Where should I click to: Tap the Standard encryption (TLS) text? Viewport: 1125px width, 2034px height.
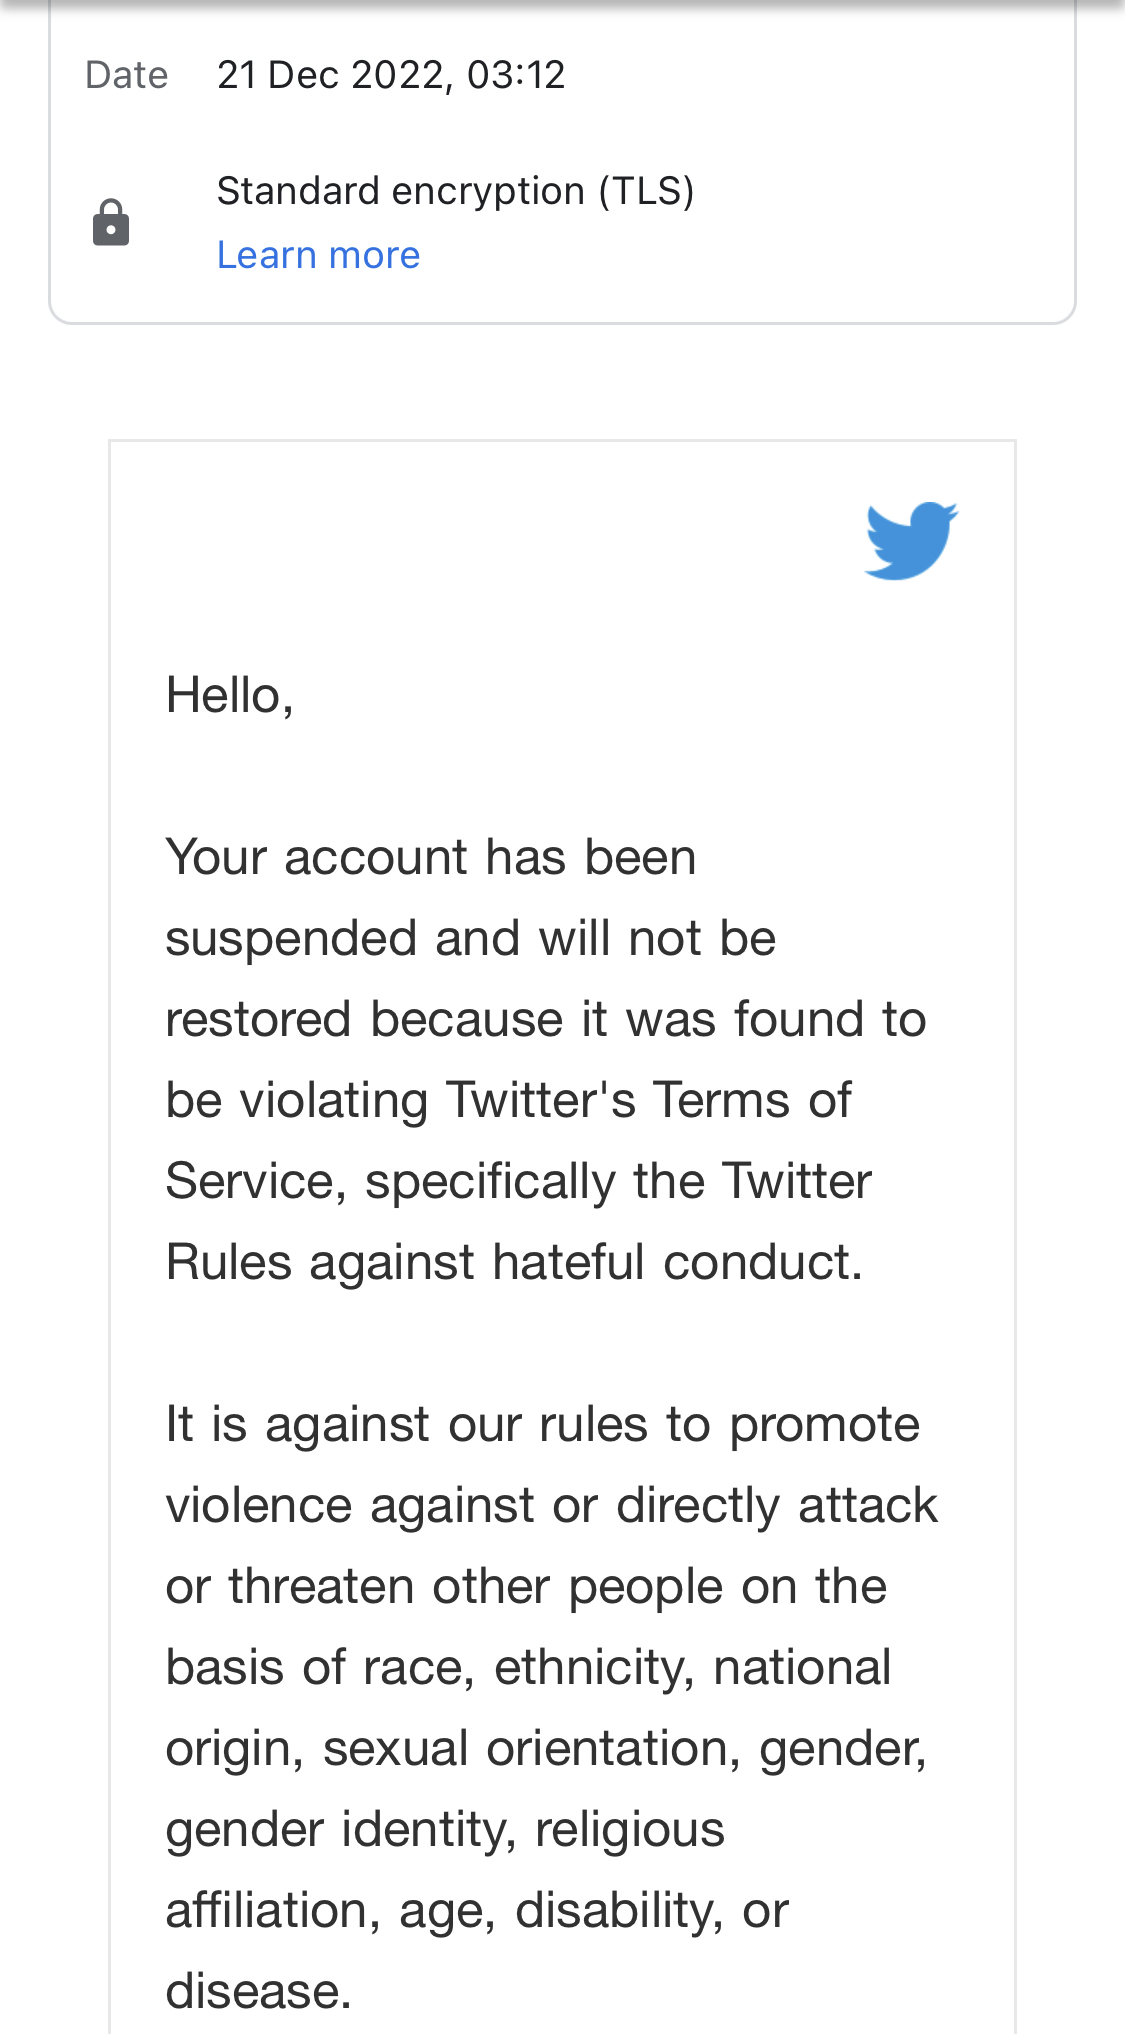(455, 191)
